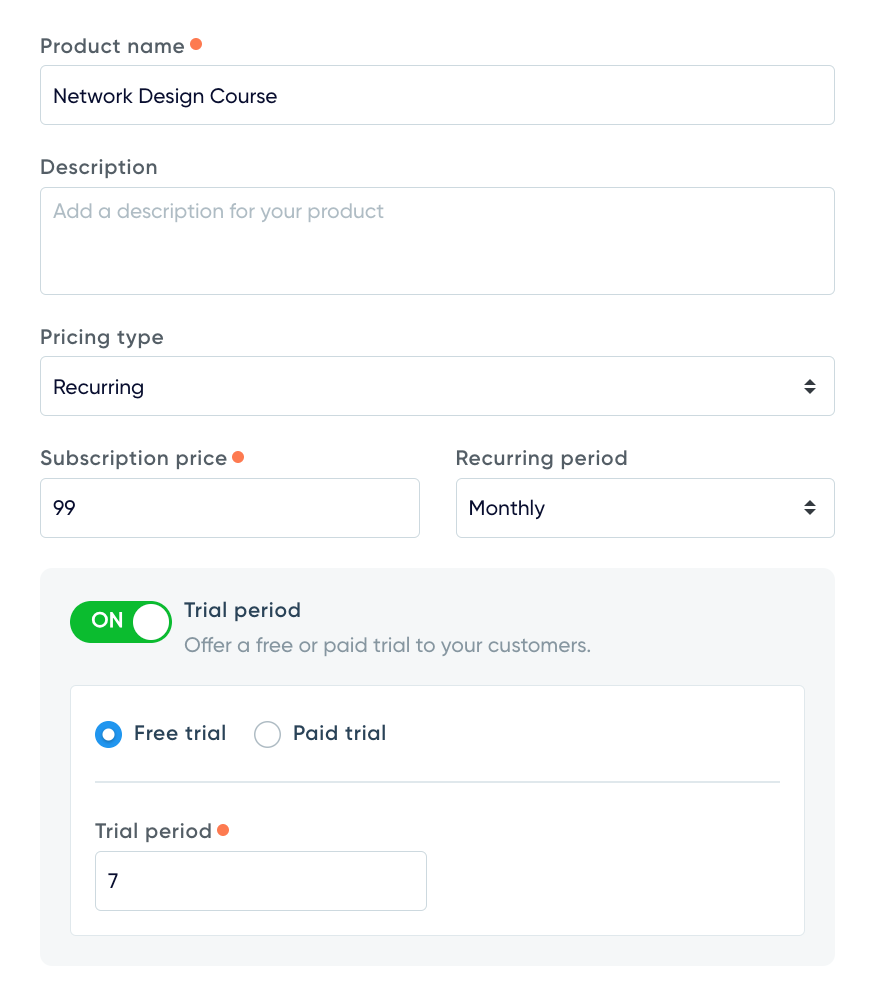Click the "Offer a free or paid trial" text
This screenshot has height=997, width=878.
(387, 645)
